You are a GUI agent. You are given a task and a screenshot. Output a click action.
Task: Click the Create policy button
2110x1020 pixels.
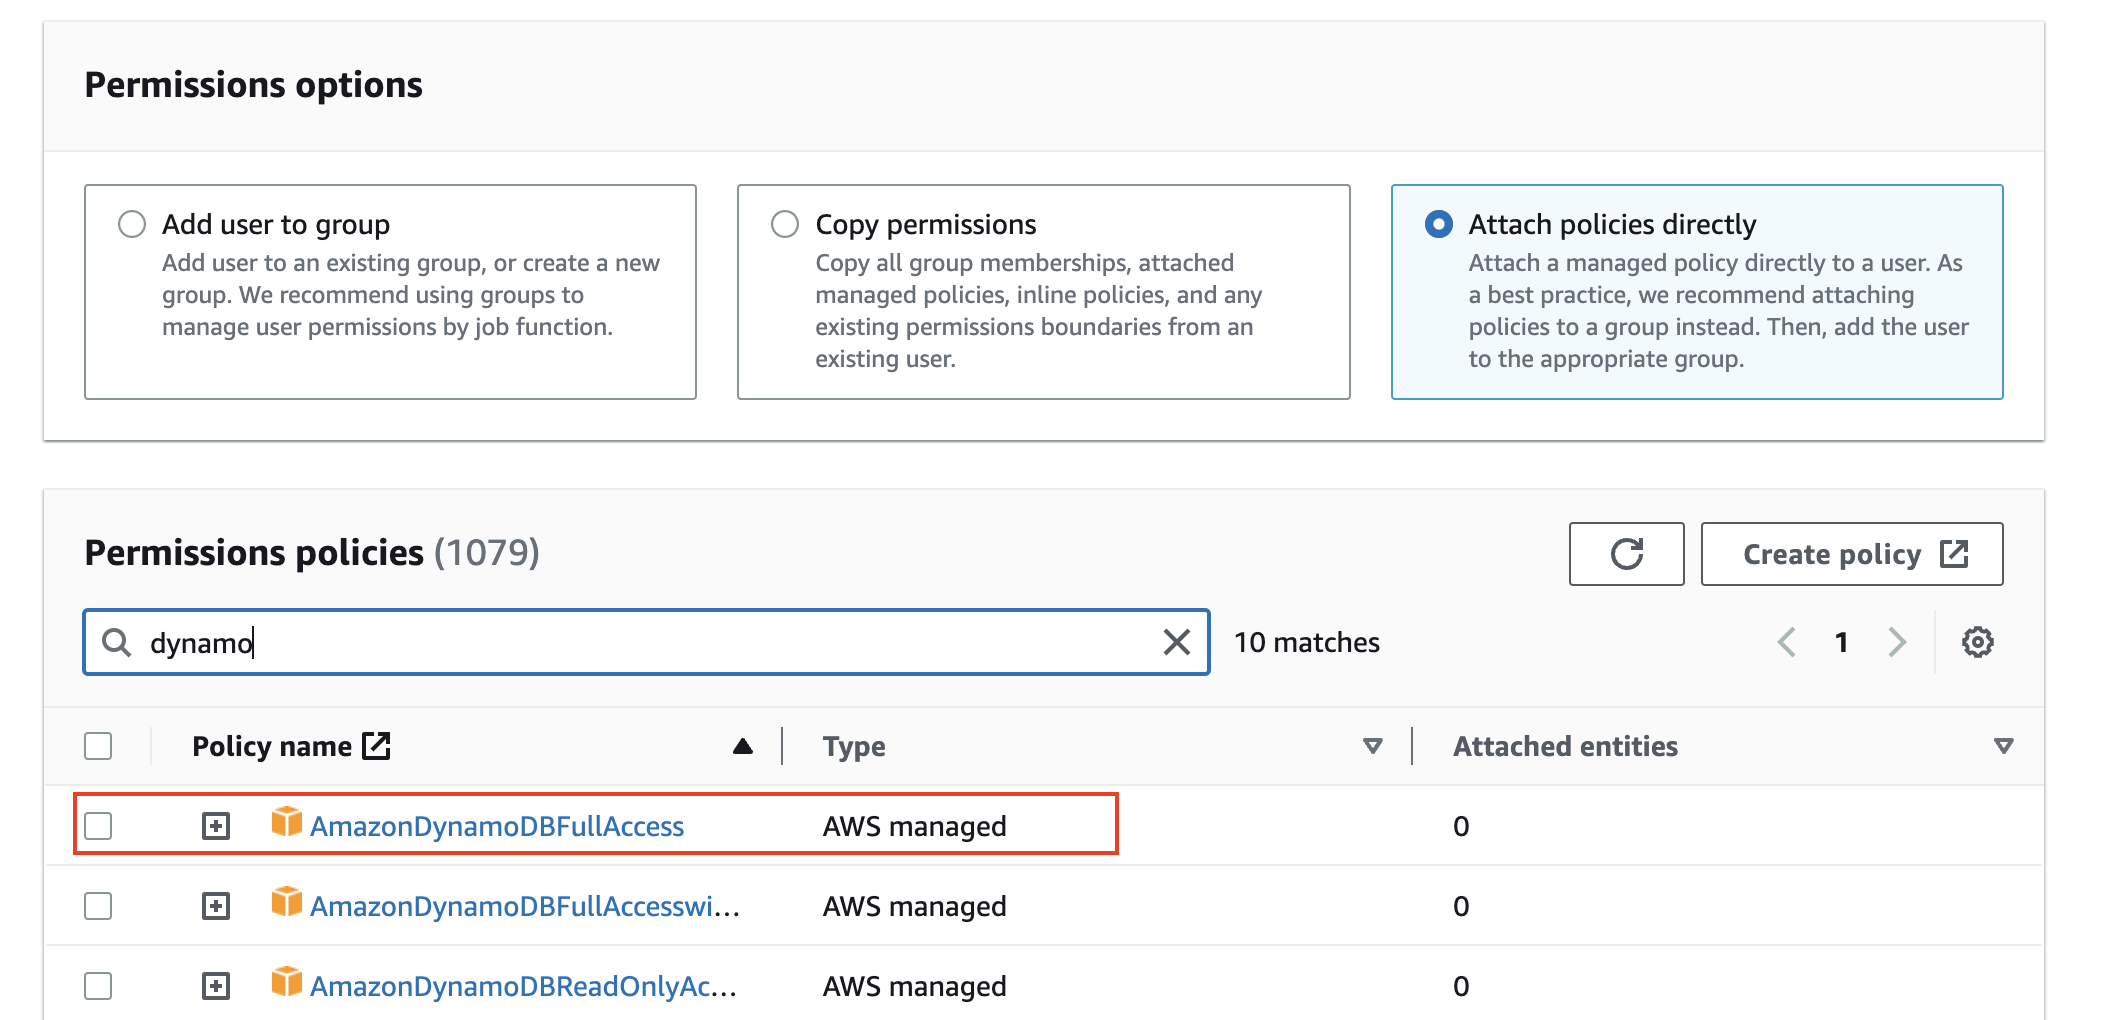[x=1851, y=554]
